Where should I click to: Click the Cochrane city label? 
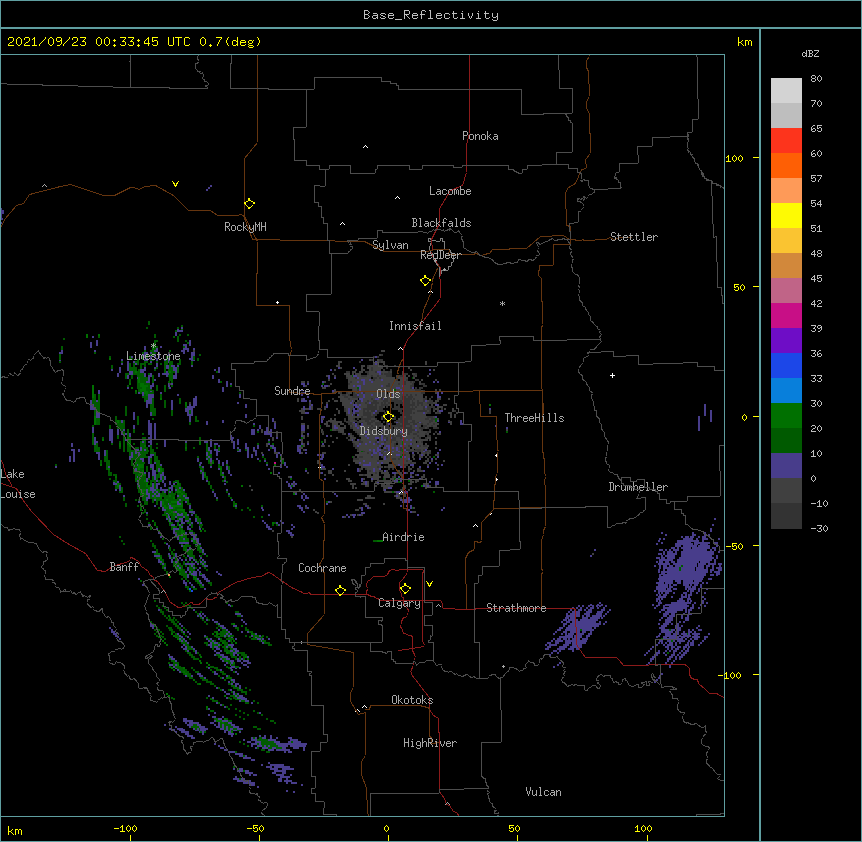pos(322,568)
